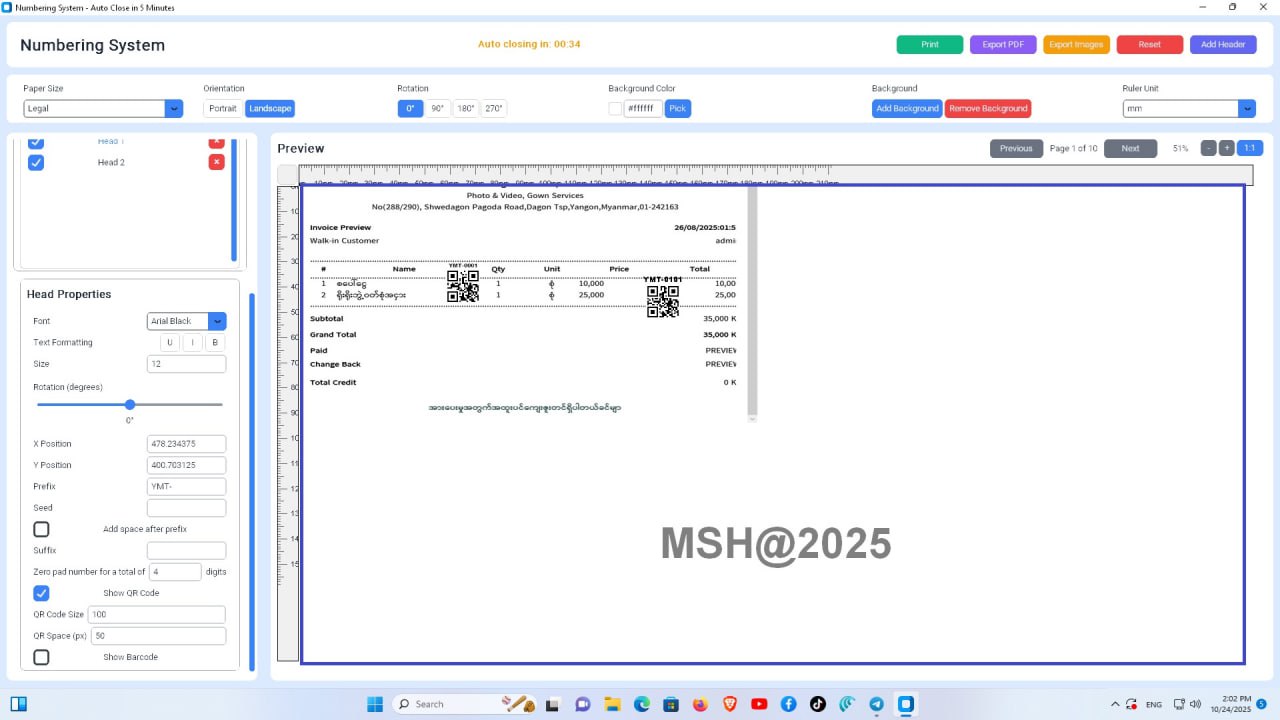
Task: Switch orientation to Portrait
Action: pos(223,108)
